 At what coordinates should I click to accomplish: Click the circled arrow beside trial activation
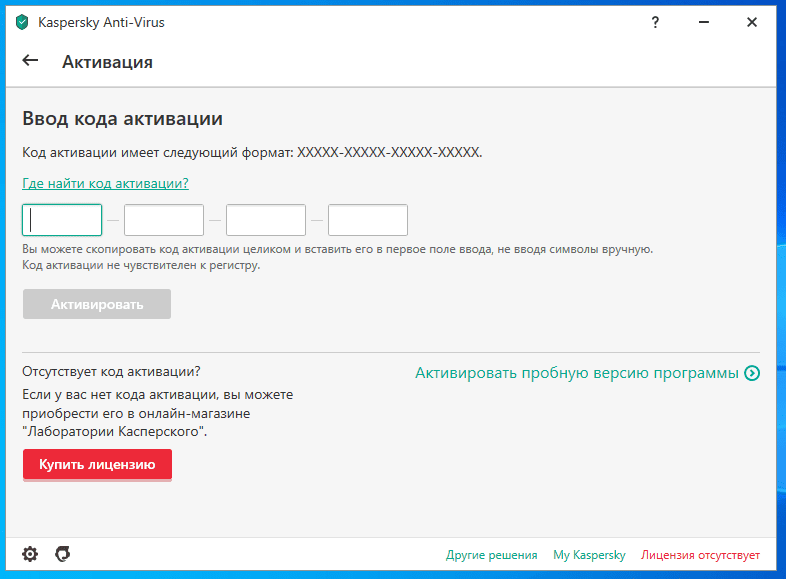coord(752,373)
